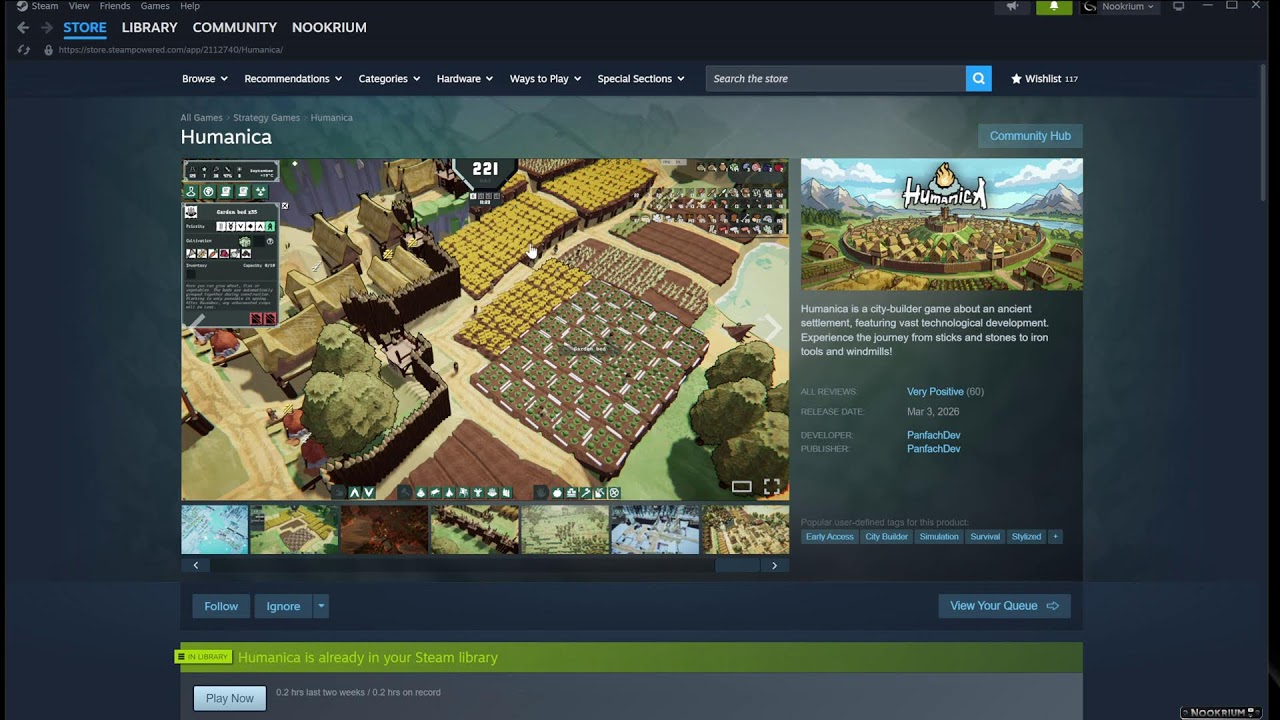Follow the Humanica game

(x=221, y=606)
